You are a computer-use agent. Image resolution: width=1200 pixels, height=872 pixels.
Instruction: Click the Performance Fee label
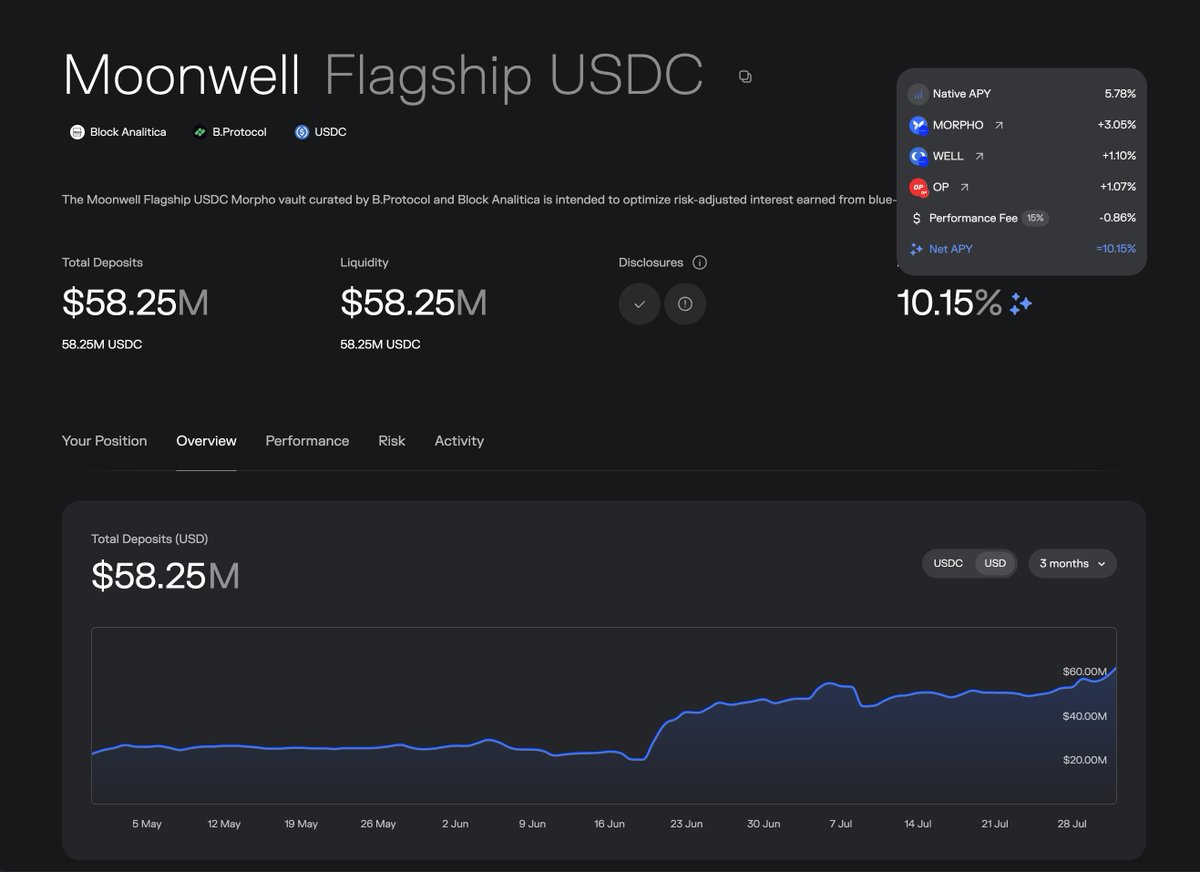[x=973, y=218]
